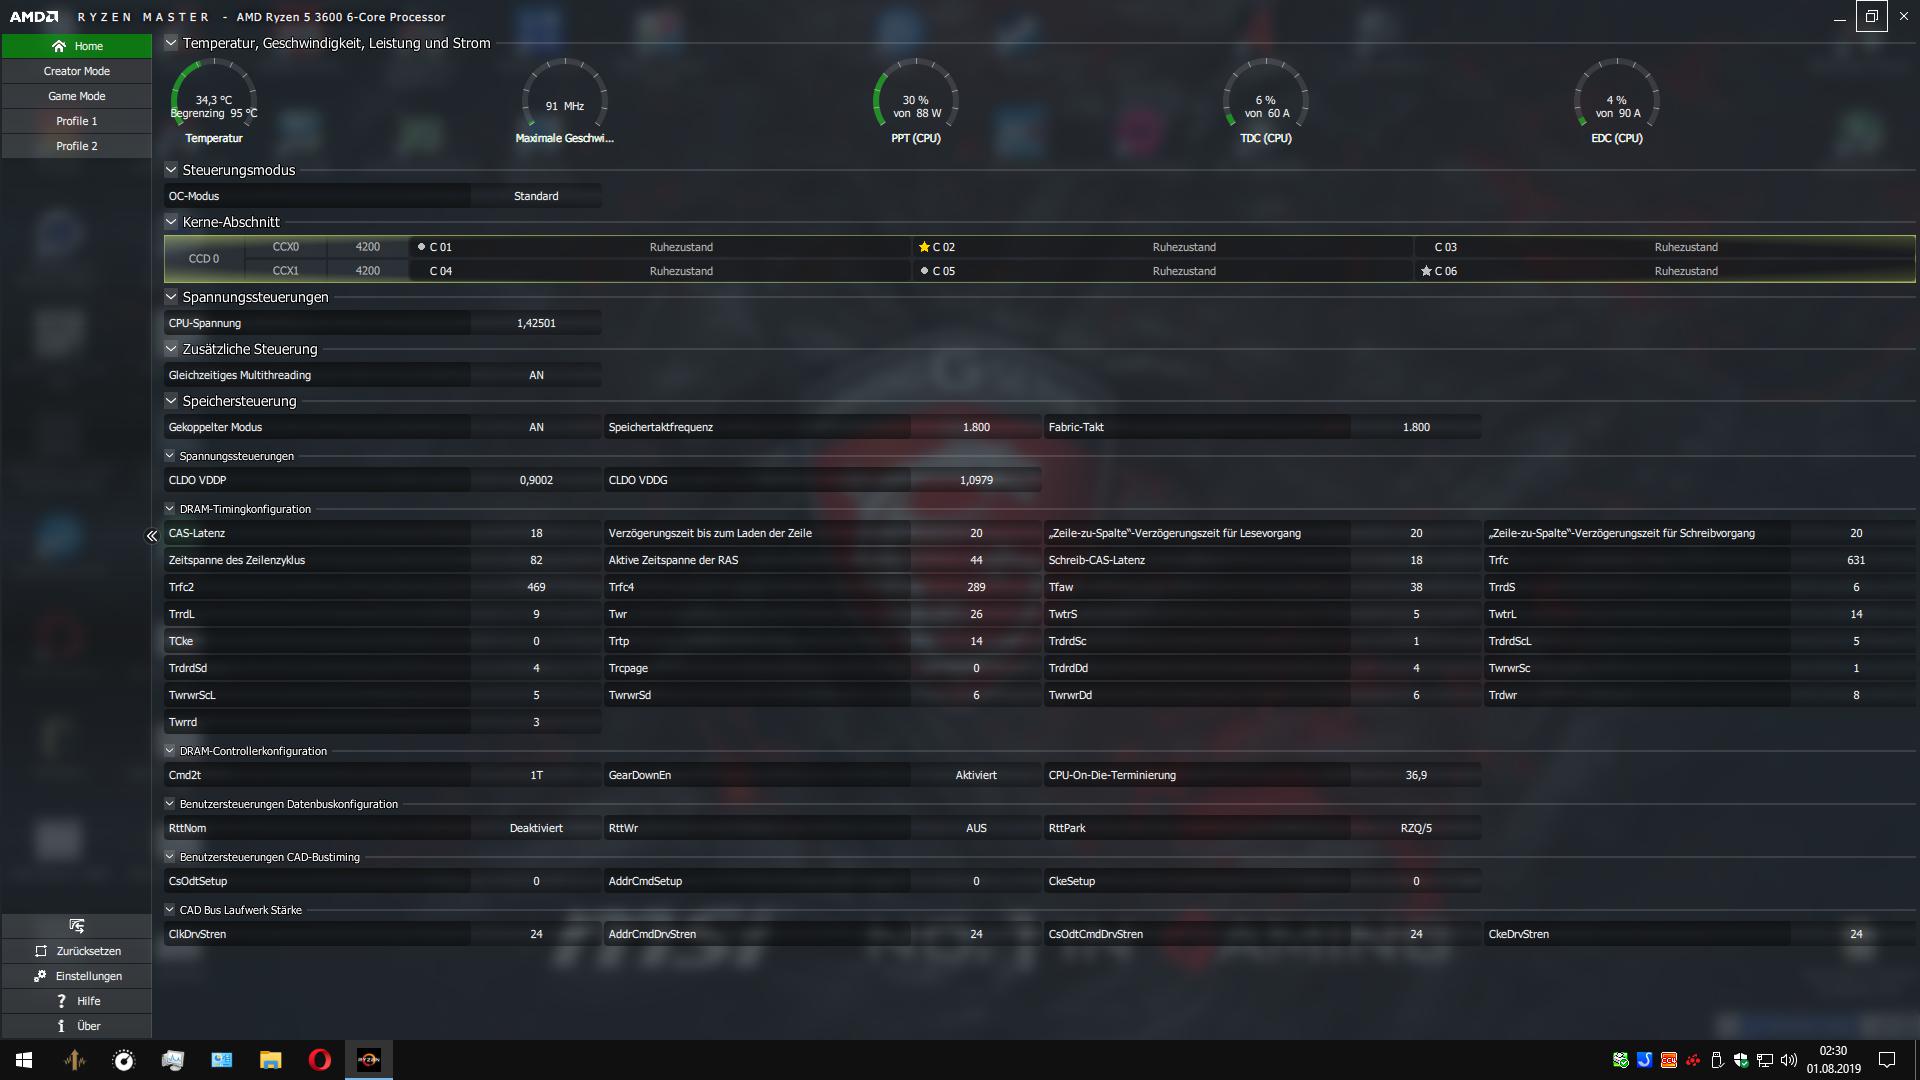This screenshot has height=1080, width=1920.
Task: Switch to the Game Mode tab
Action: (x=77, y=96)
